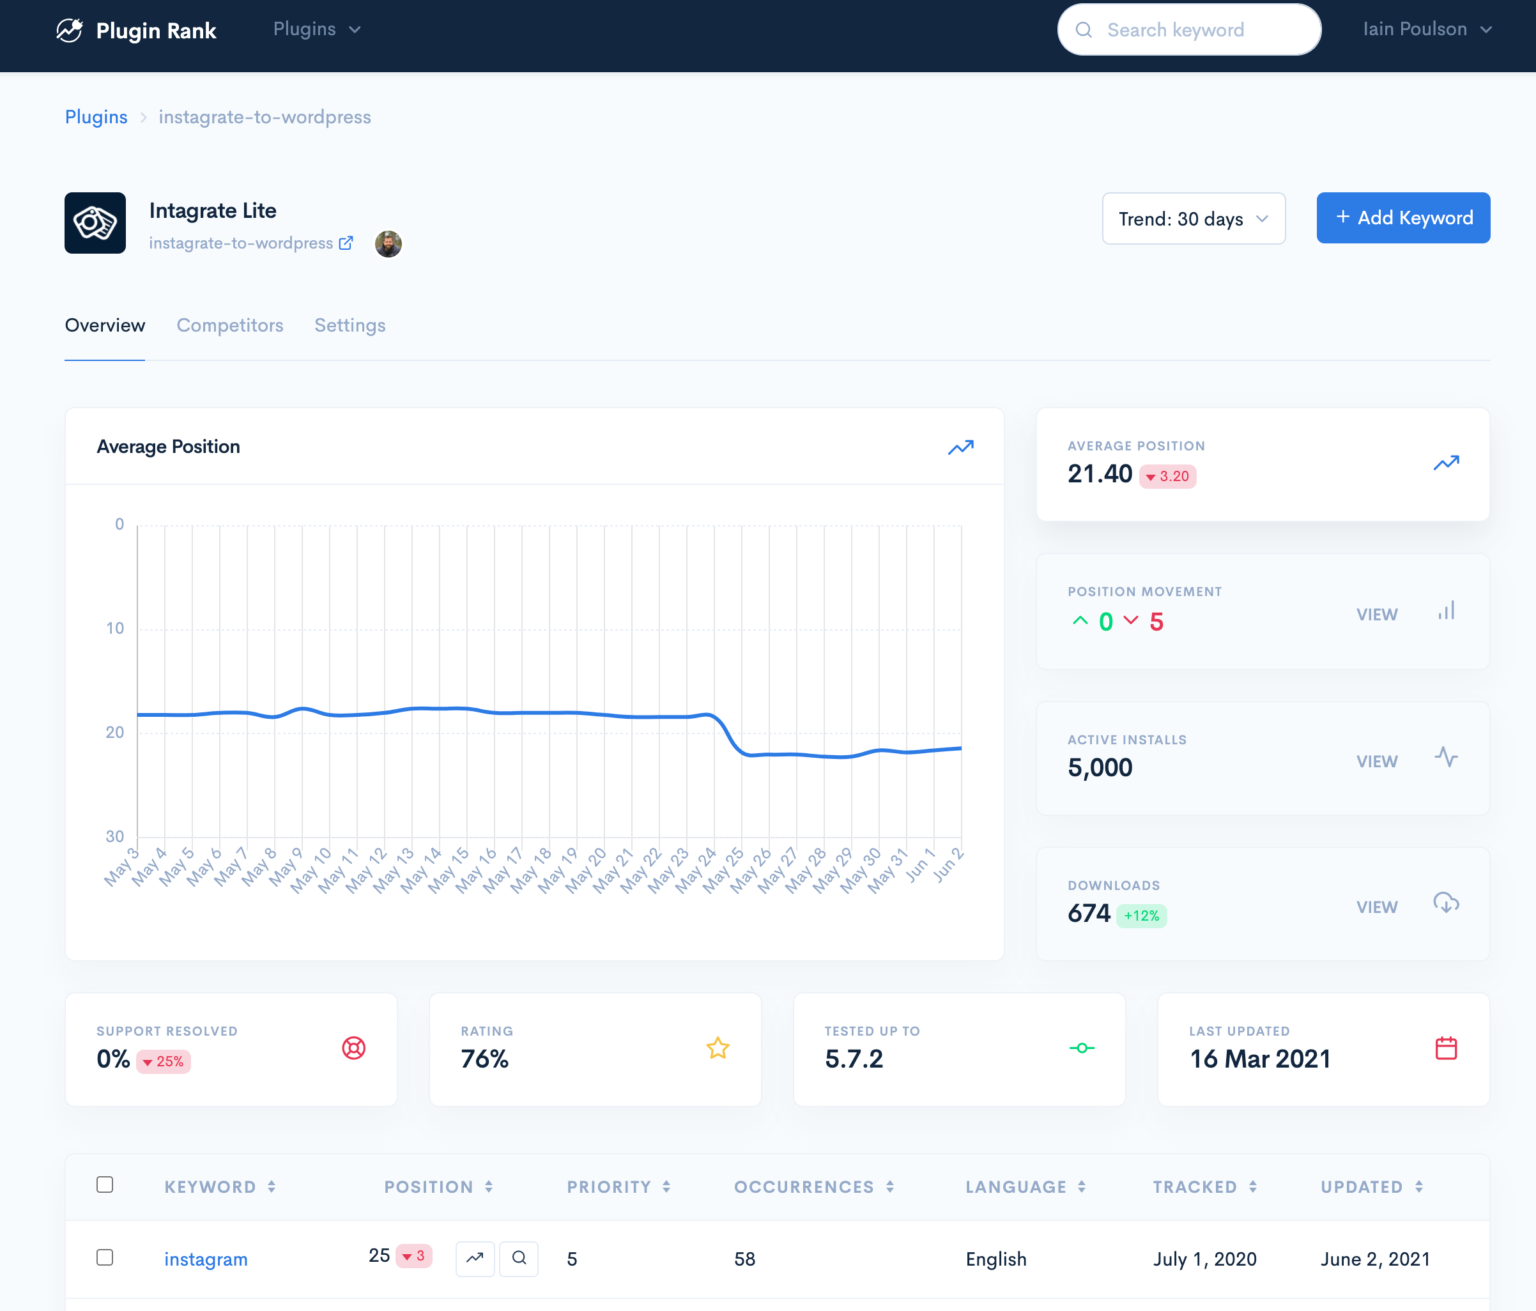
Task: Expand the Plugins navigation dropdown
Action: pyautogui.click(x=316, y=29)
